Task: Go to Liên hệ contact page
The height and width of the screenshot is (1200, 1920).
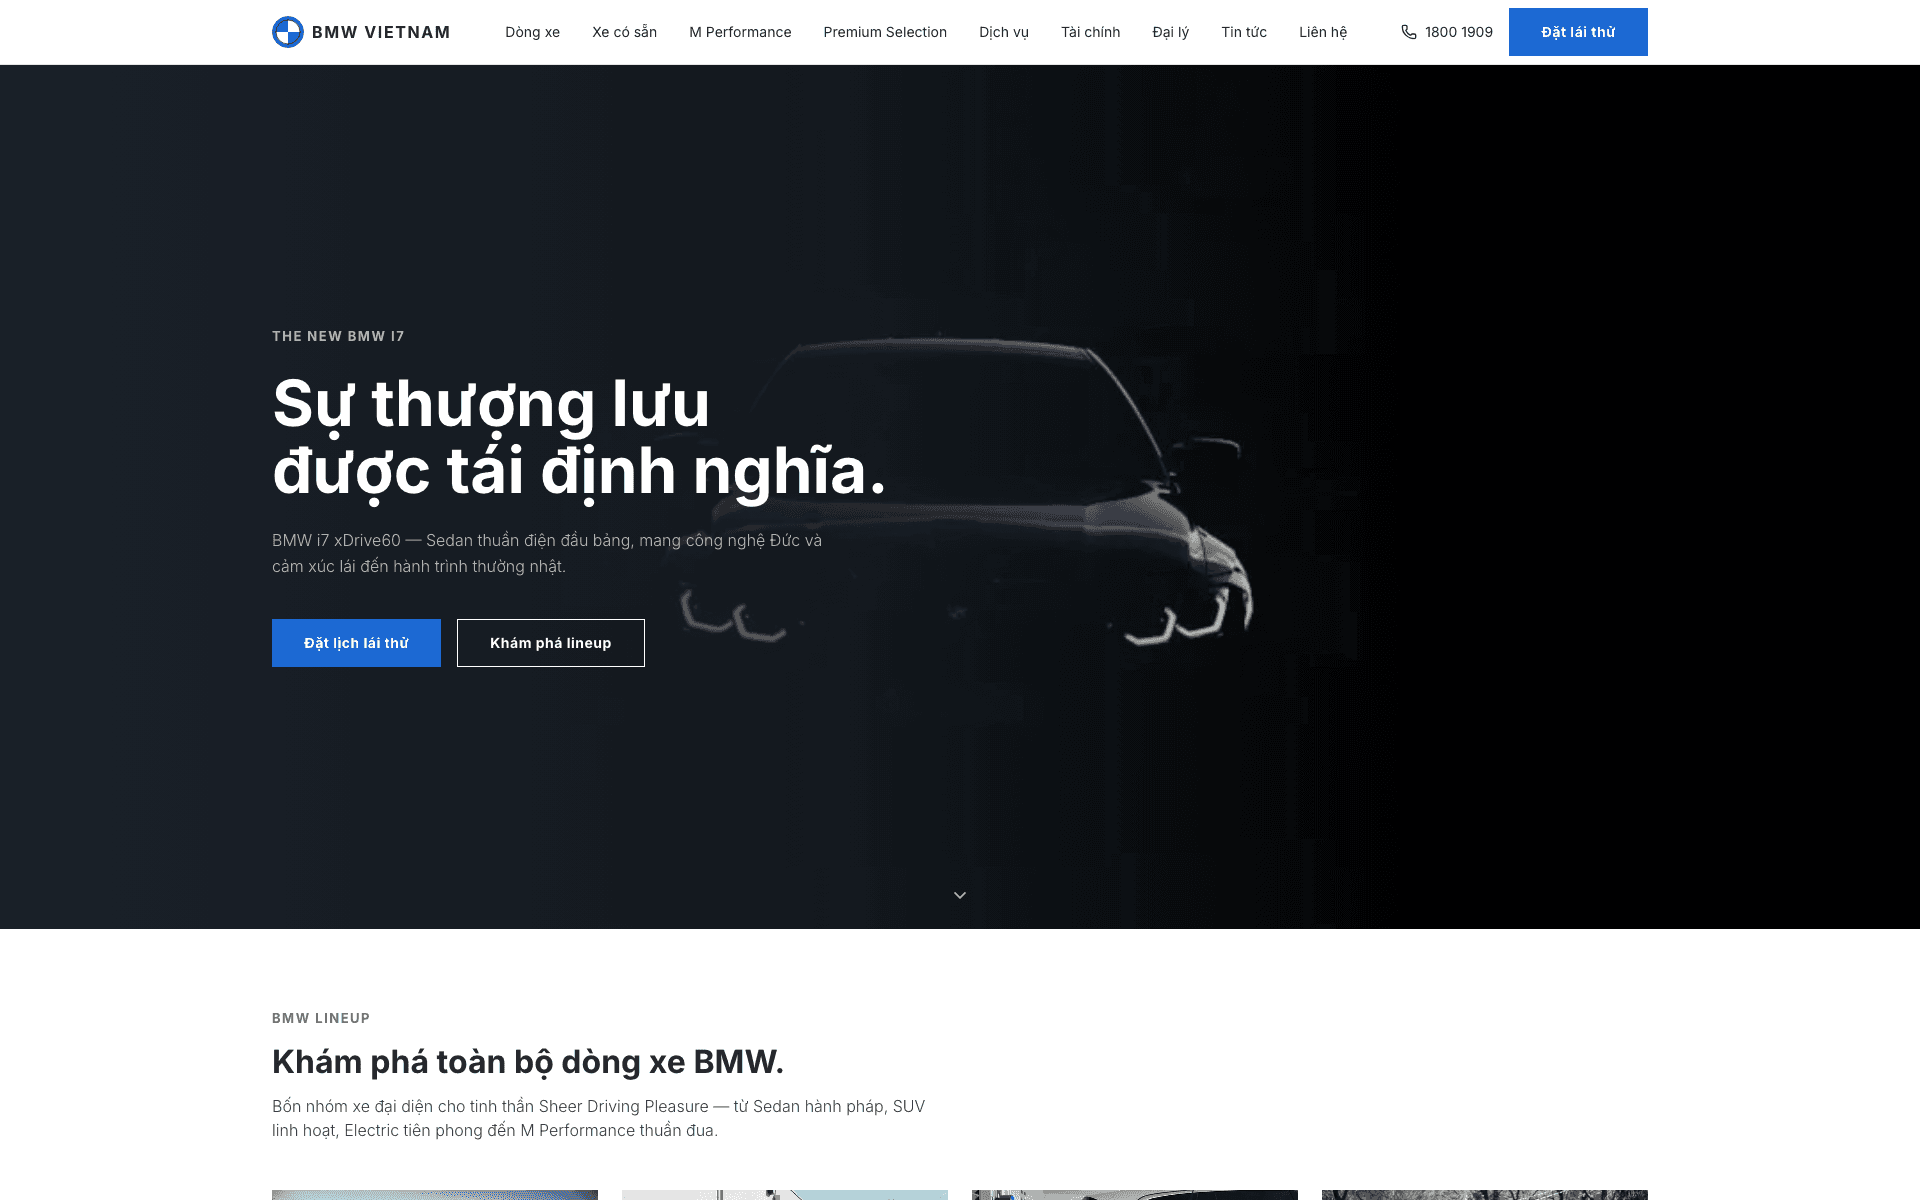Action: pyautogui.click(x=1323, y=32)
